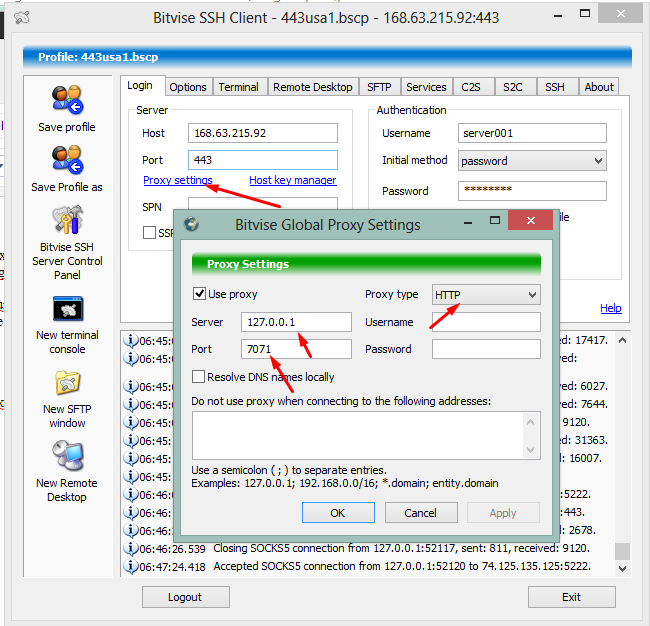The width and height of the screenshot is (650, 626).
Task: Open a New SFTP window
Action: [68, 382]
